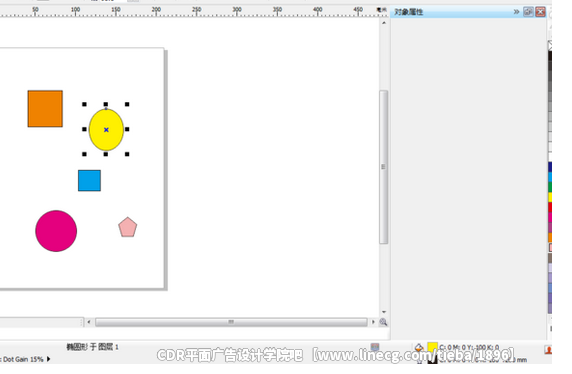This screenshot has height=374, width=572.
Task: Click the top-left selection handle of the ellipse
Action: [x=84, y=104]
